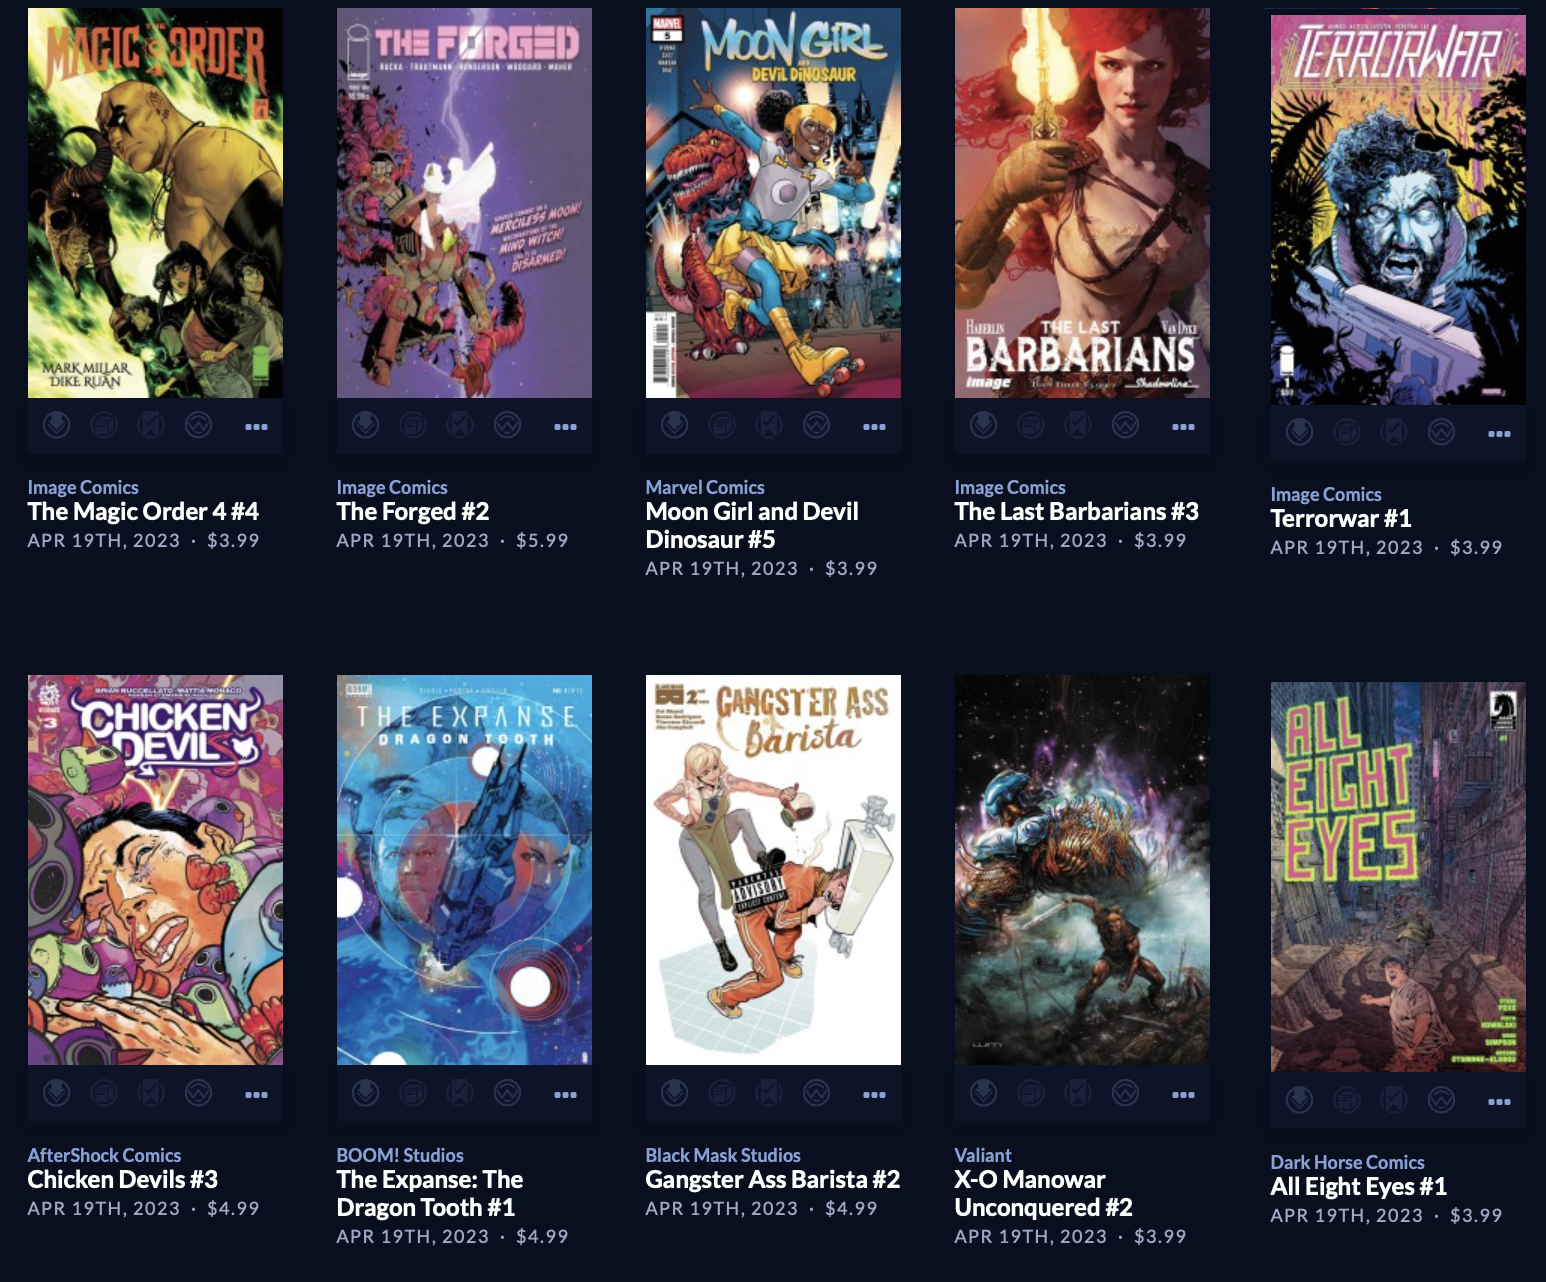The image size is (1546, 1282).
Task: Open The Expanse Dragon Tooth cover image
Action: coord(464,870)
